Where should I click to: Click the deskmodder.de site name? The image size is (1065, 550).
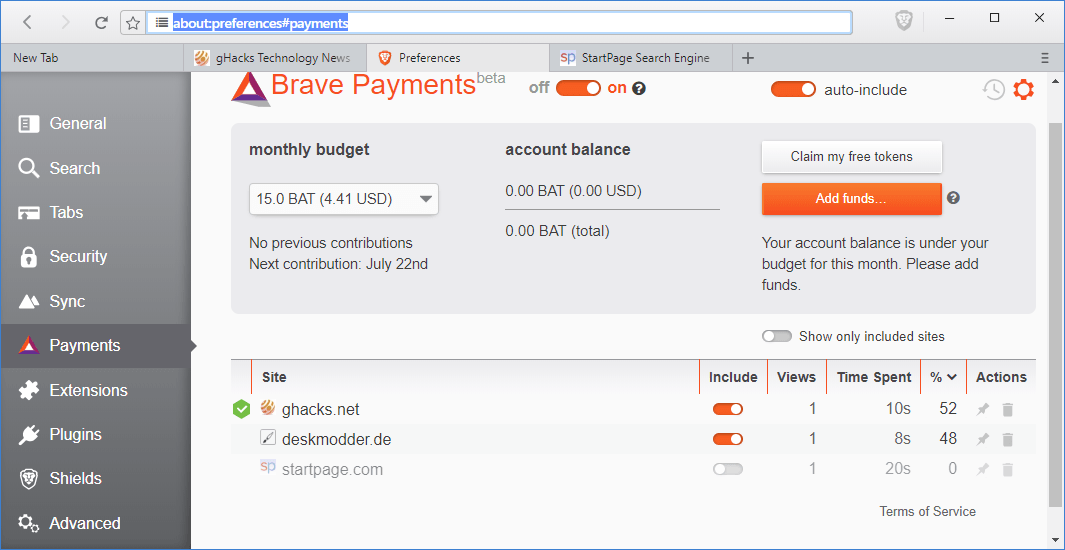336,439
